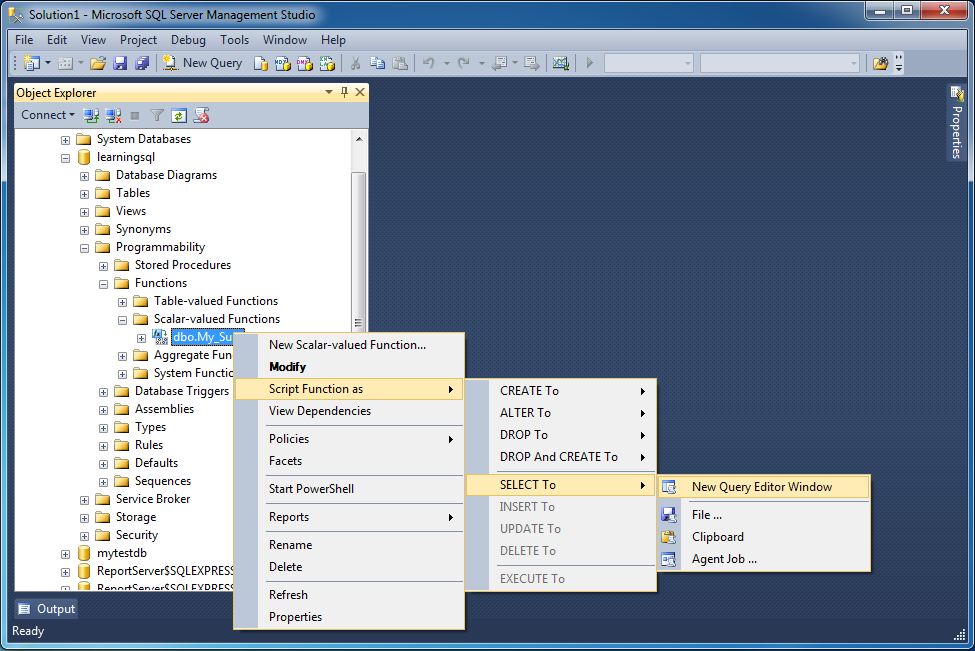Image resolution: width=975 pixels, height=651 pixels.
Task: Choose Modify in the context menu
Action: click(349, 367)
